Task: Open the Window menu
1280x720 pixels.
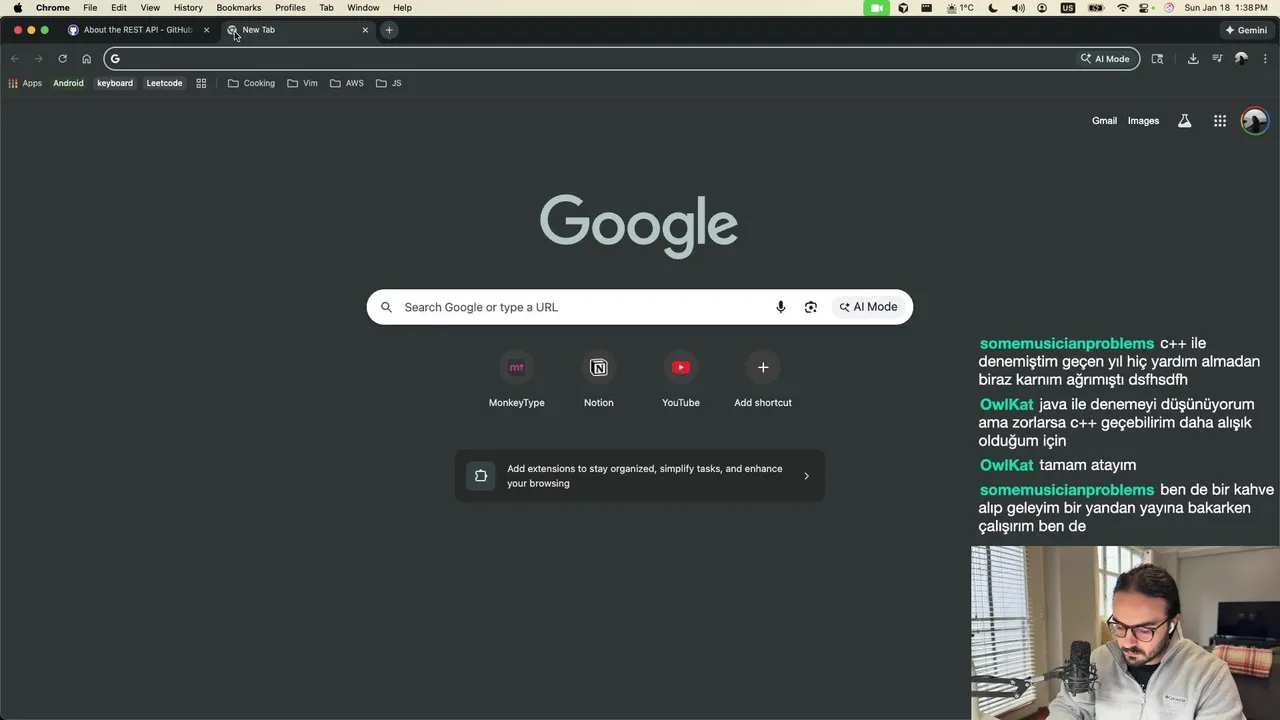Action: pyautogui.click(x=363, y=8)
